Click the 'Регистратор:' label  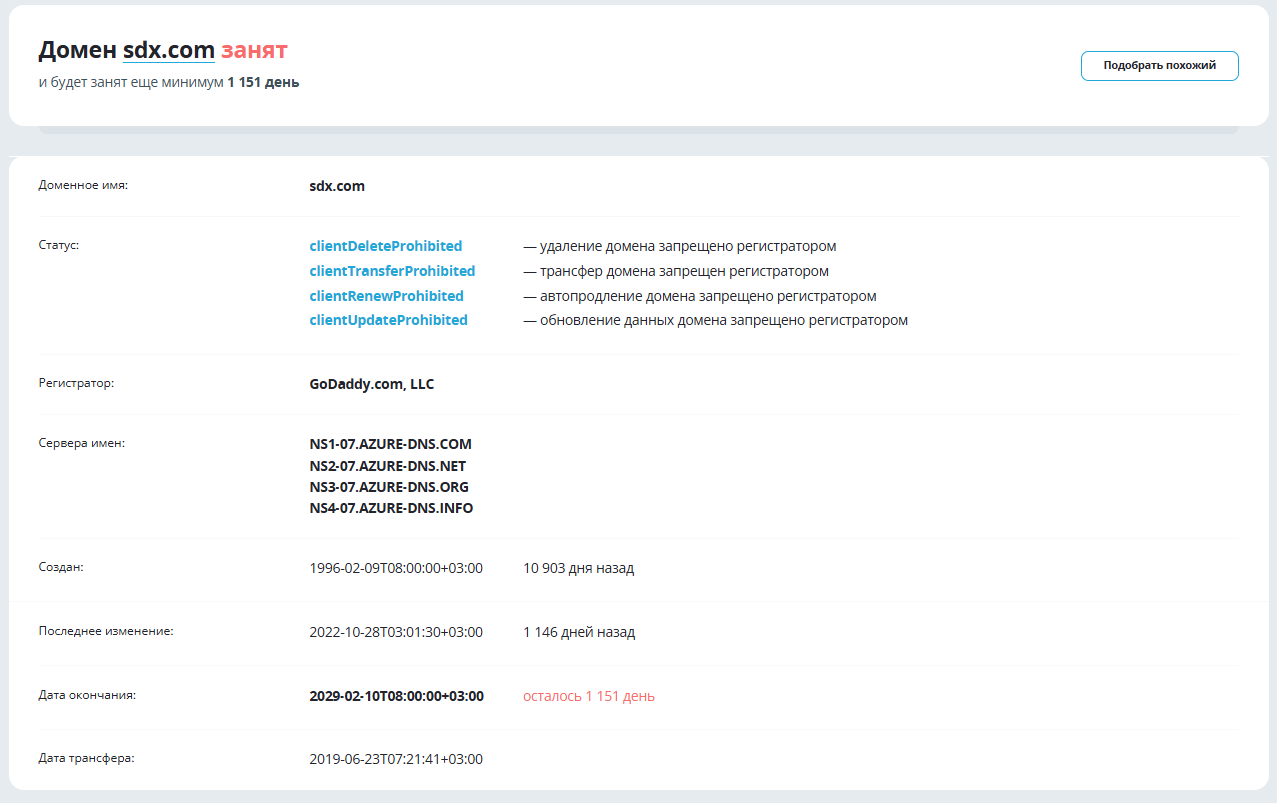[x=77, y=383]
